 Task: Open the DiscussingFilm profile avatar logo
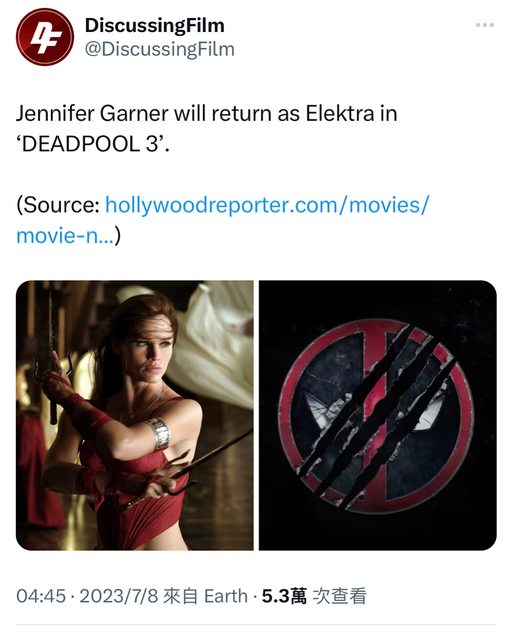[45, 37]
